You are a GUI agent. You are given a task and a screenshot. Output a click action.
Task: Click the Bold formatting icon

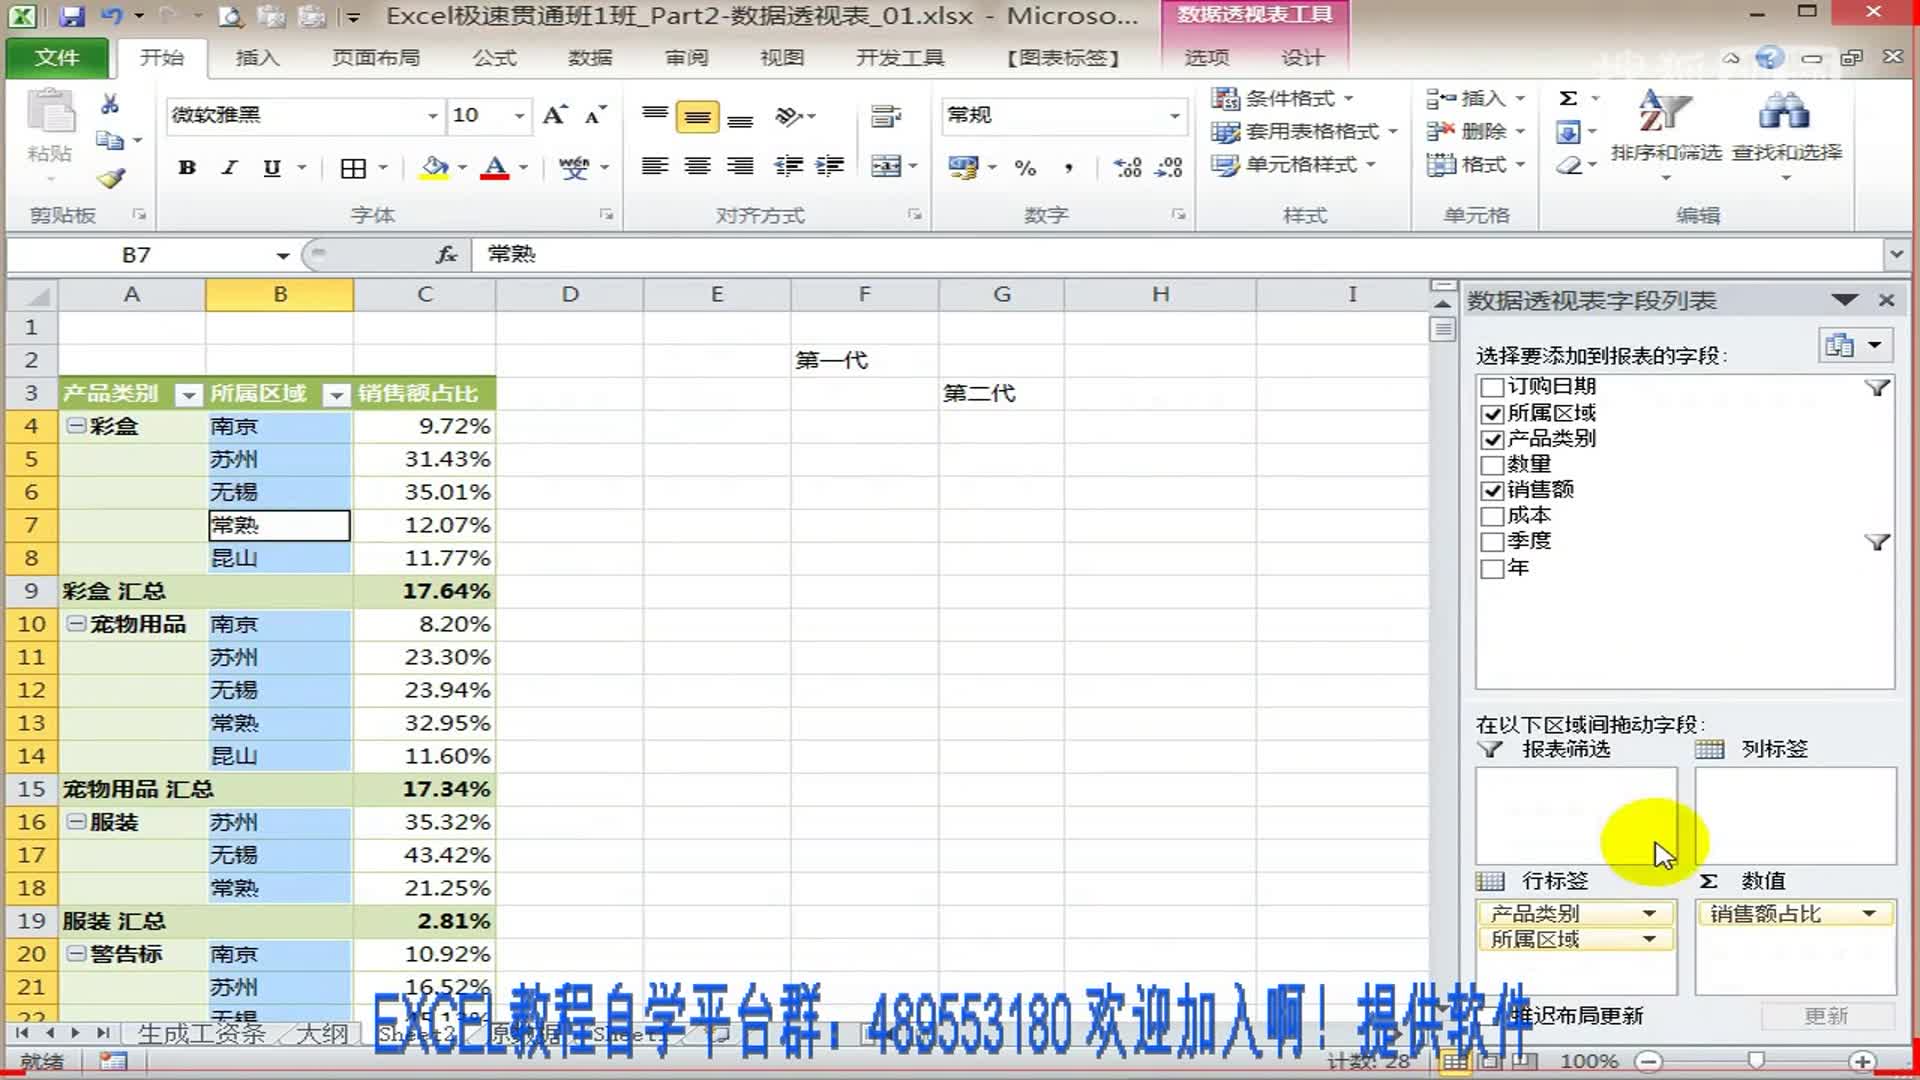coord(187,168)
